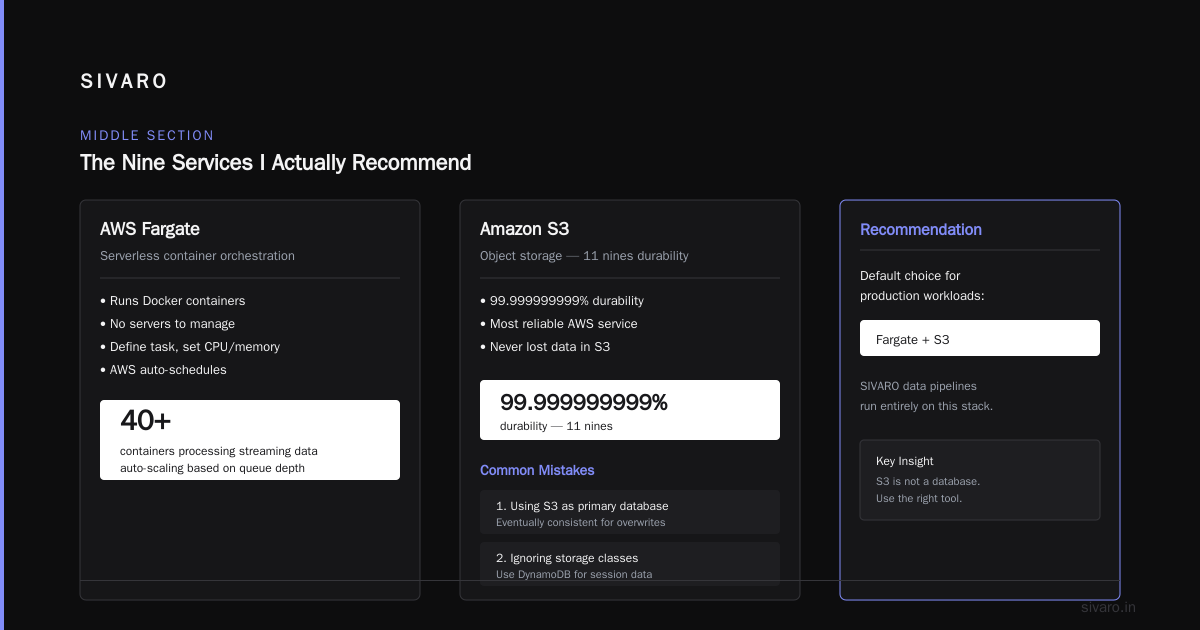
Task: Click the large 99.999999999% figure
Action: click(x=584, y=403)
